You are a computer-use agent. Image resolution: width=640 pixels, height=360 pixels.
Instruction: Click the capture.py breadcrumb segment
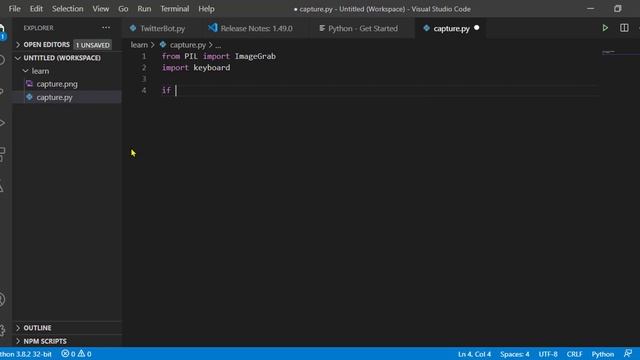[x=188, y=44]
